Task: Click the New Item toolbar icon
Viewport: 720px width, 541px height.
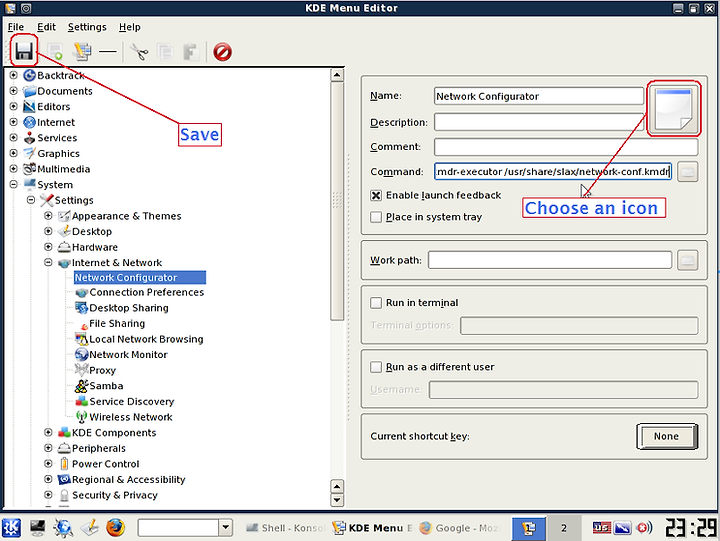Action: coord(55,51)
